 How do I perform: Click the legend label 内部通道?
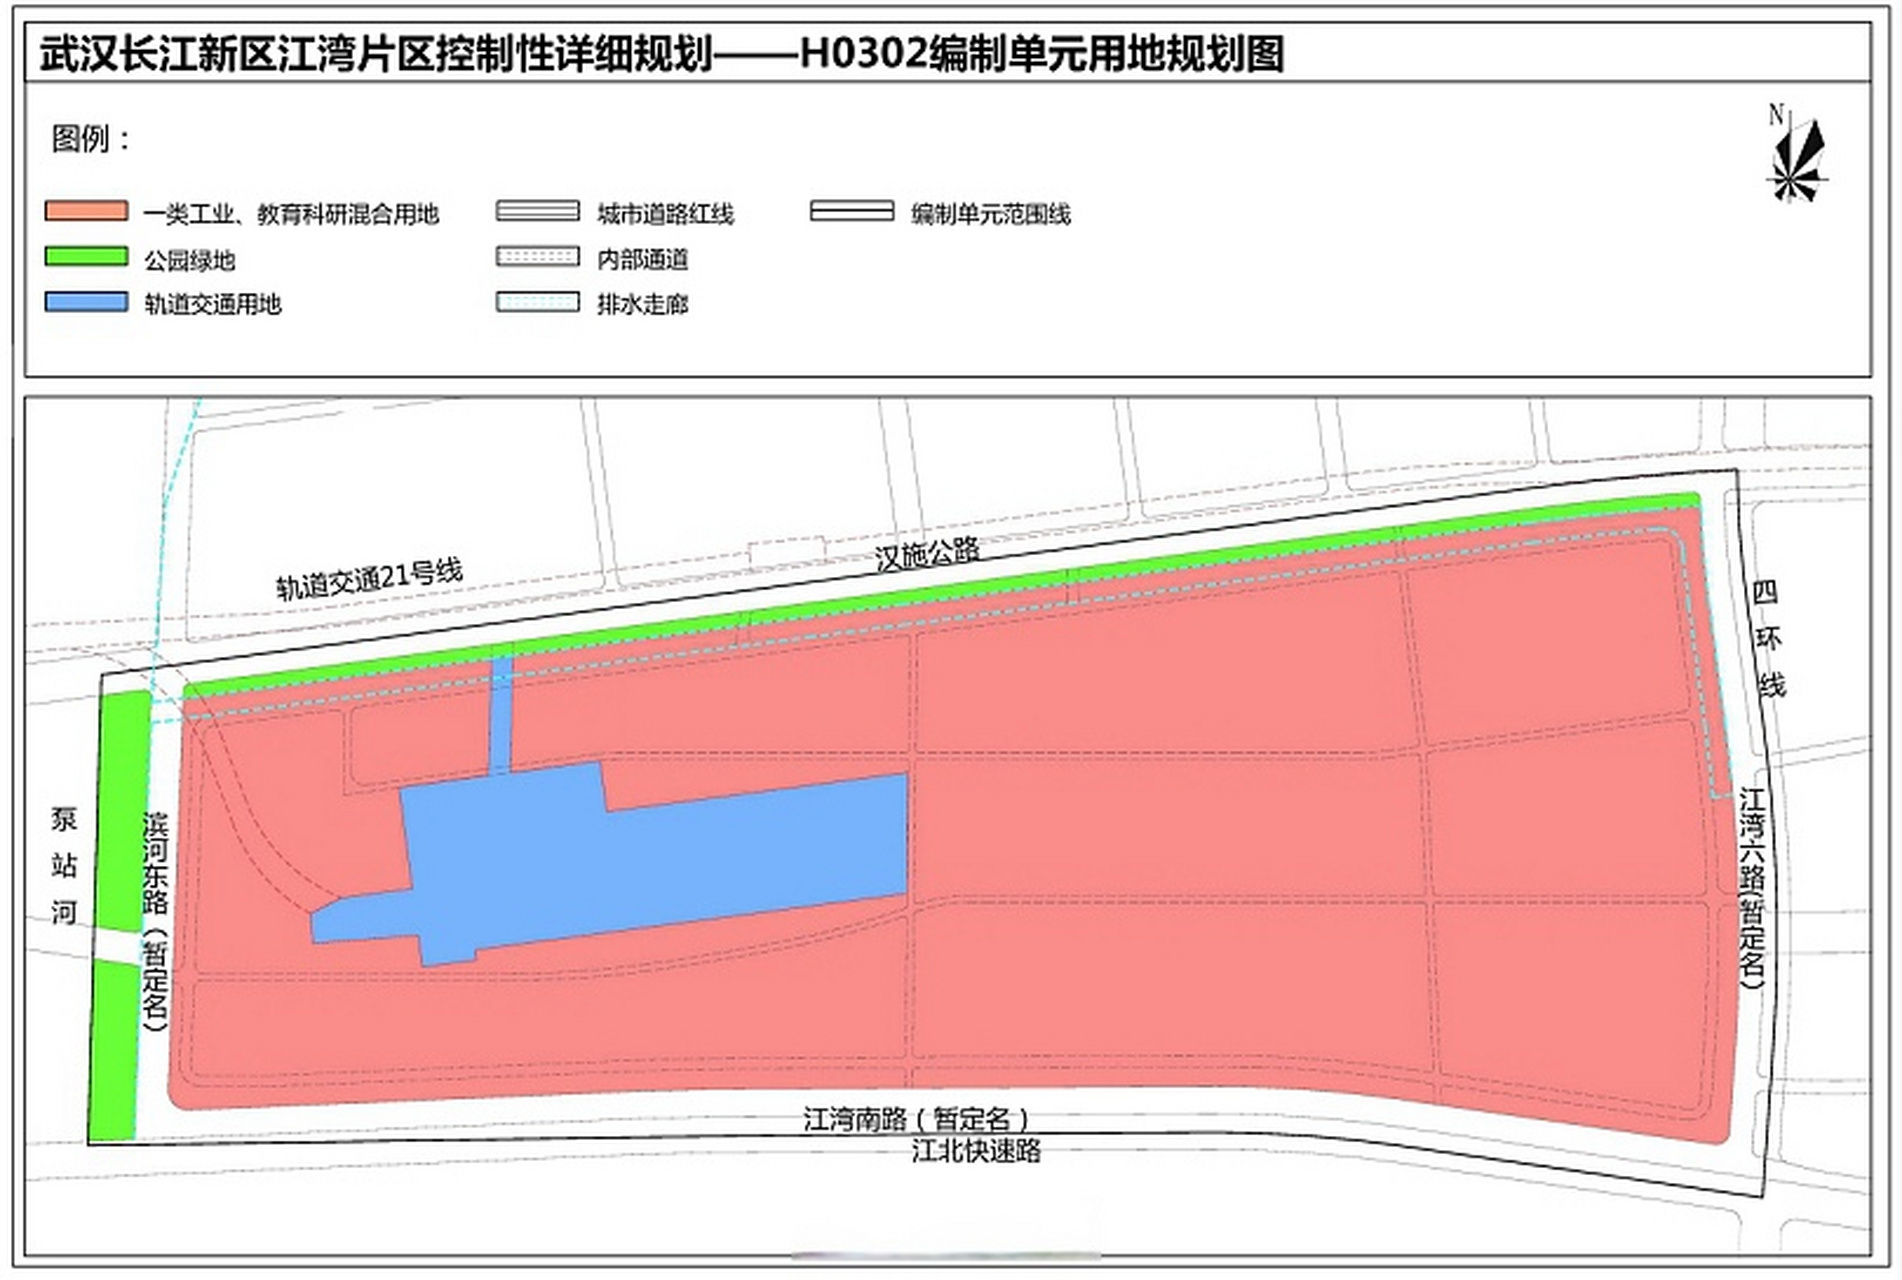click(642, 260)
